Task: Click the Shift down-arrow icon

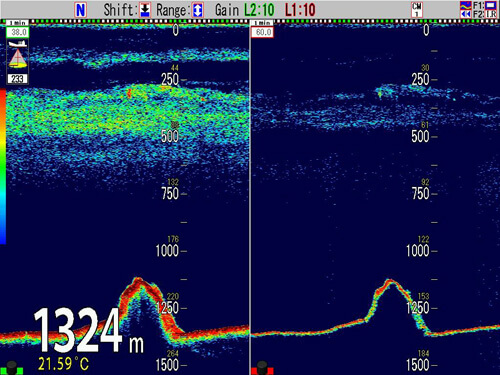Action: pyautogui.click(x=145, y=10)
